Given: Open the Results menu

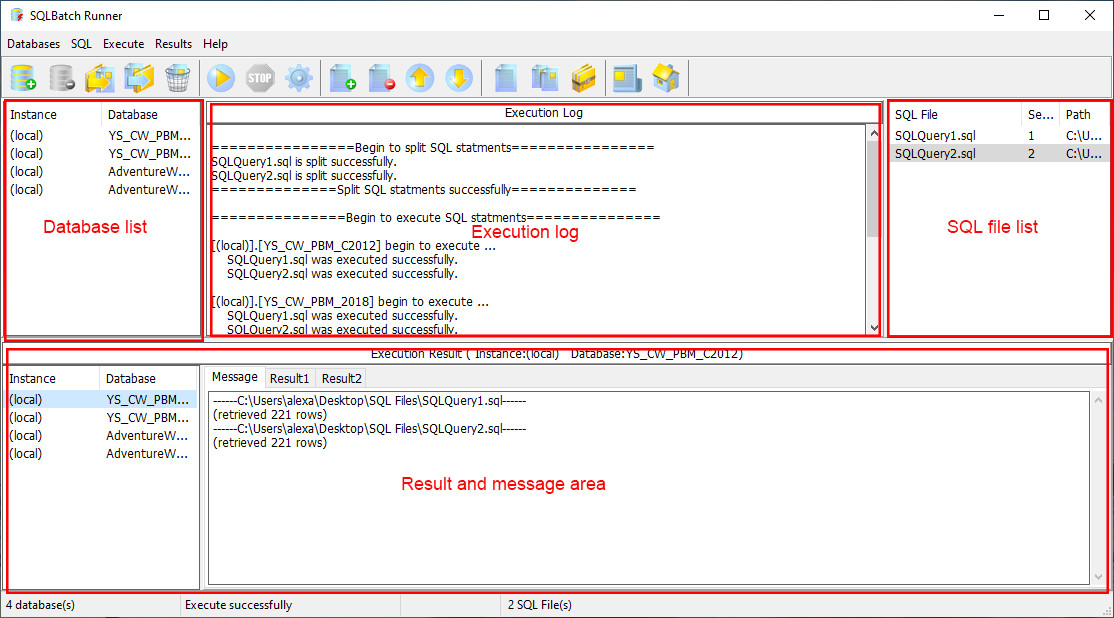Looking at the screenshot, I should 173,44.
